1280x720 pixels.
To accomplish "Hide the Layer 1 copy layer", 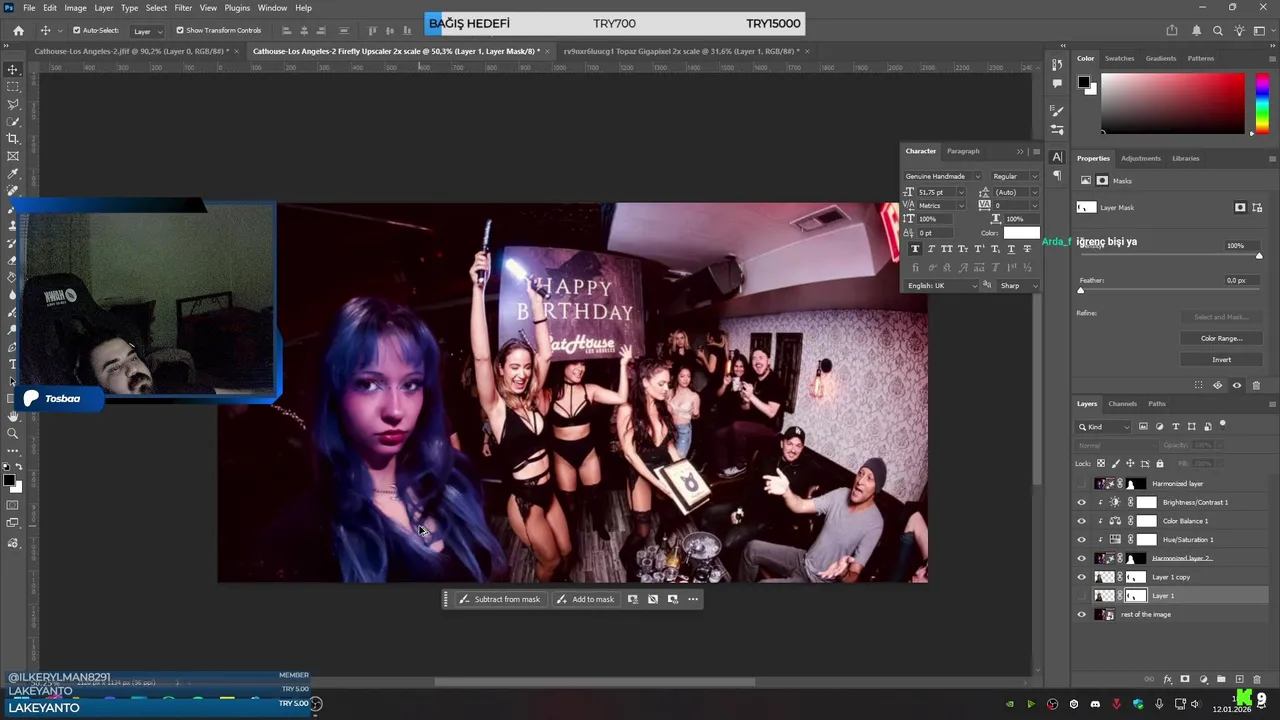I will (x=1081, y=577).
